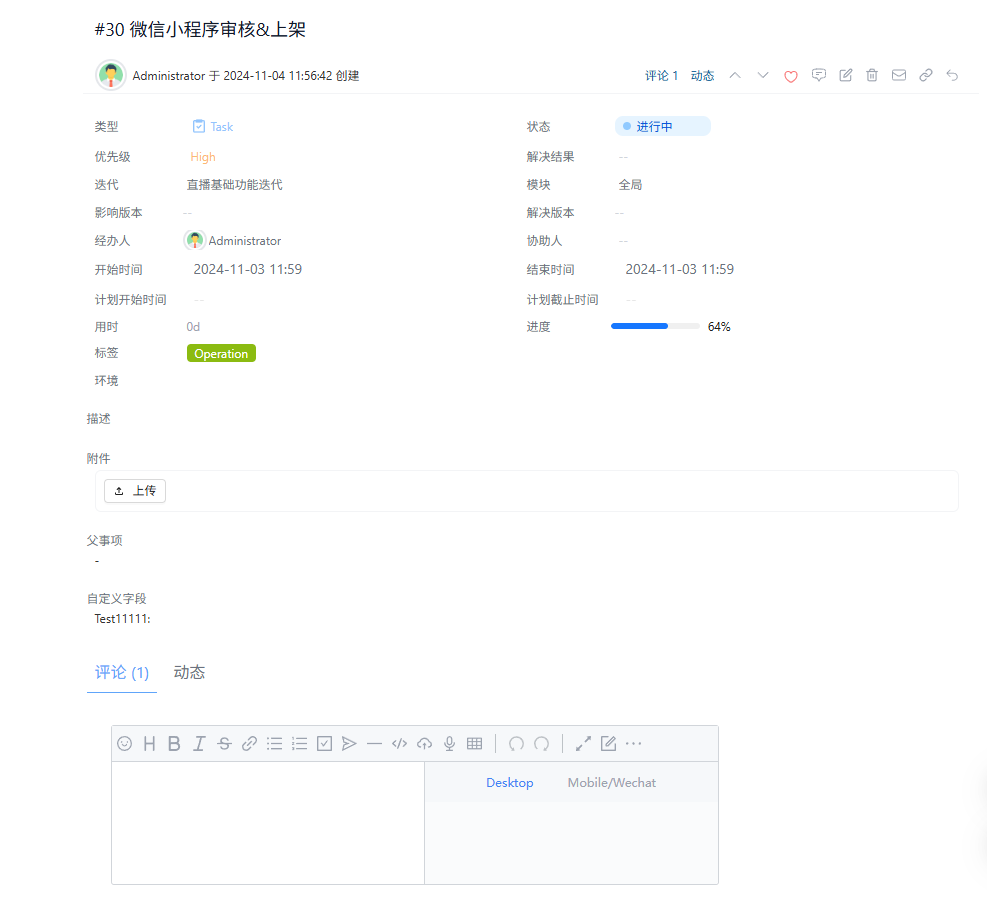Select Mobile/Wechat preview tab
987x905 pixels.
click(x=612, y=782)
